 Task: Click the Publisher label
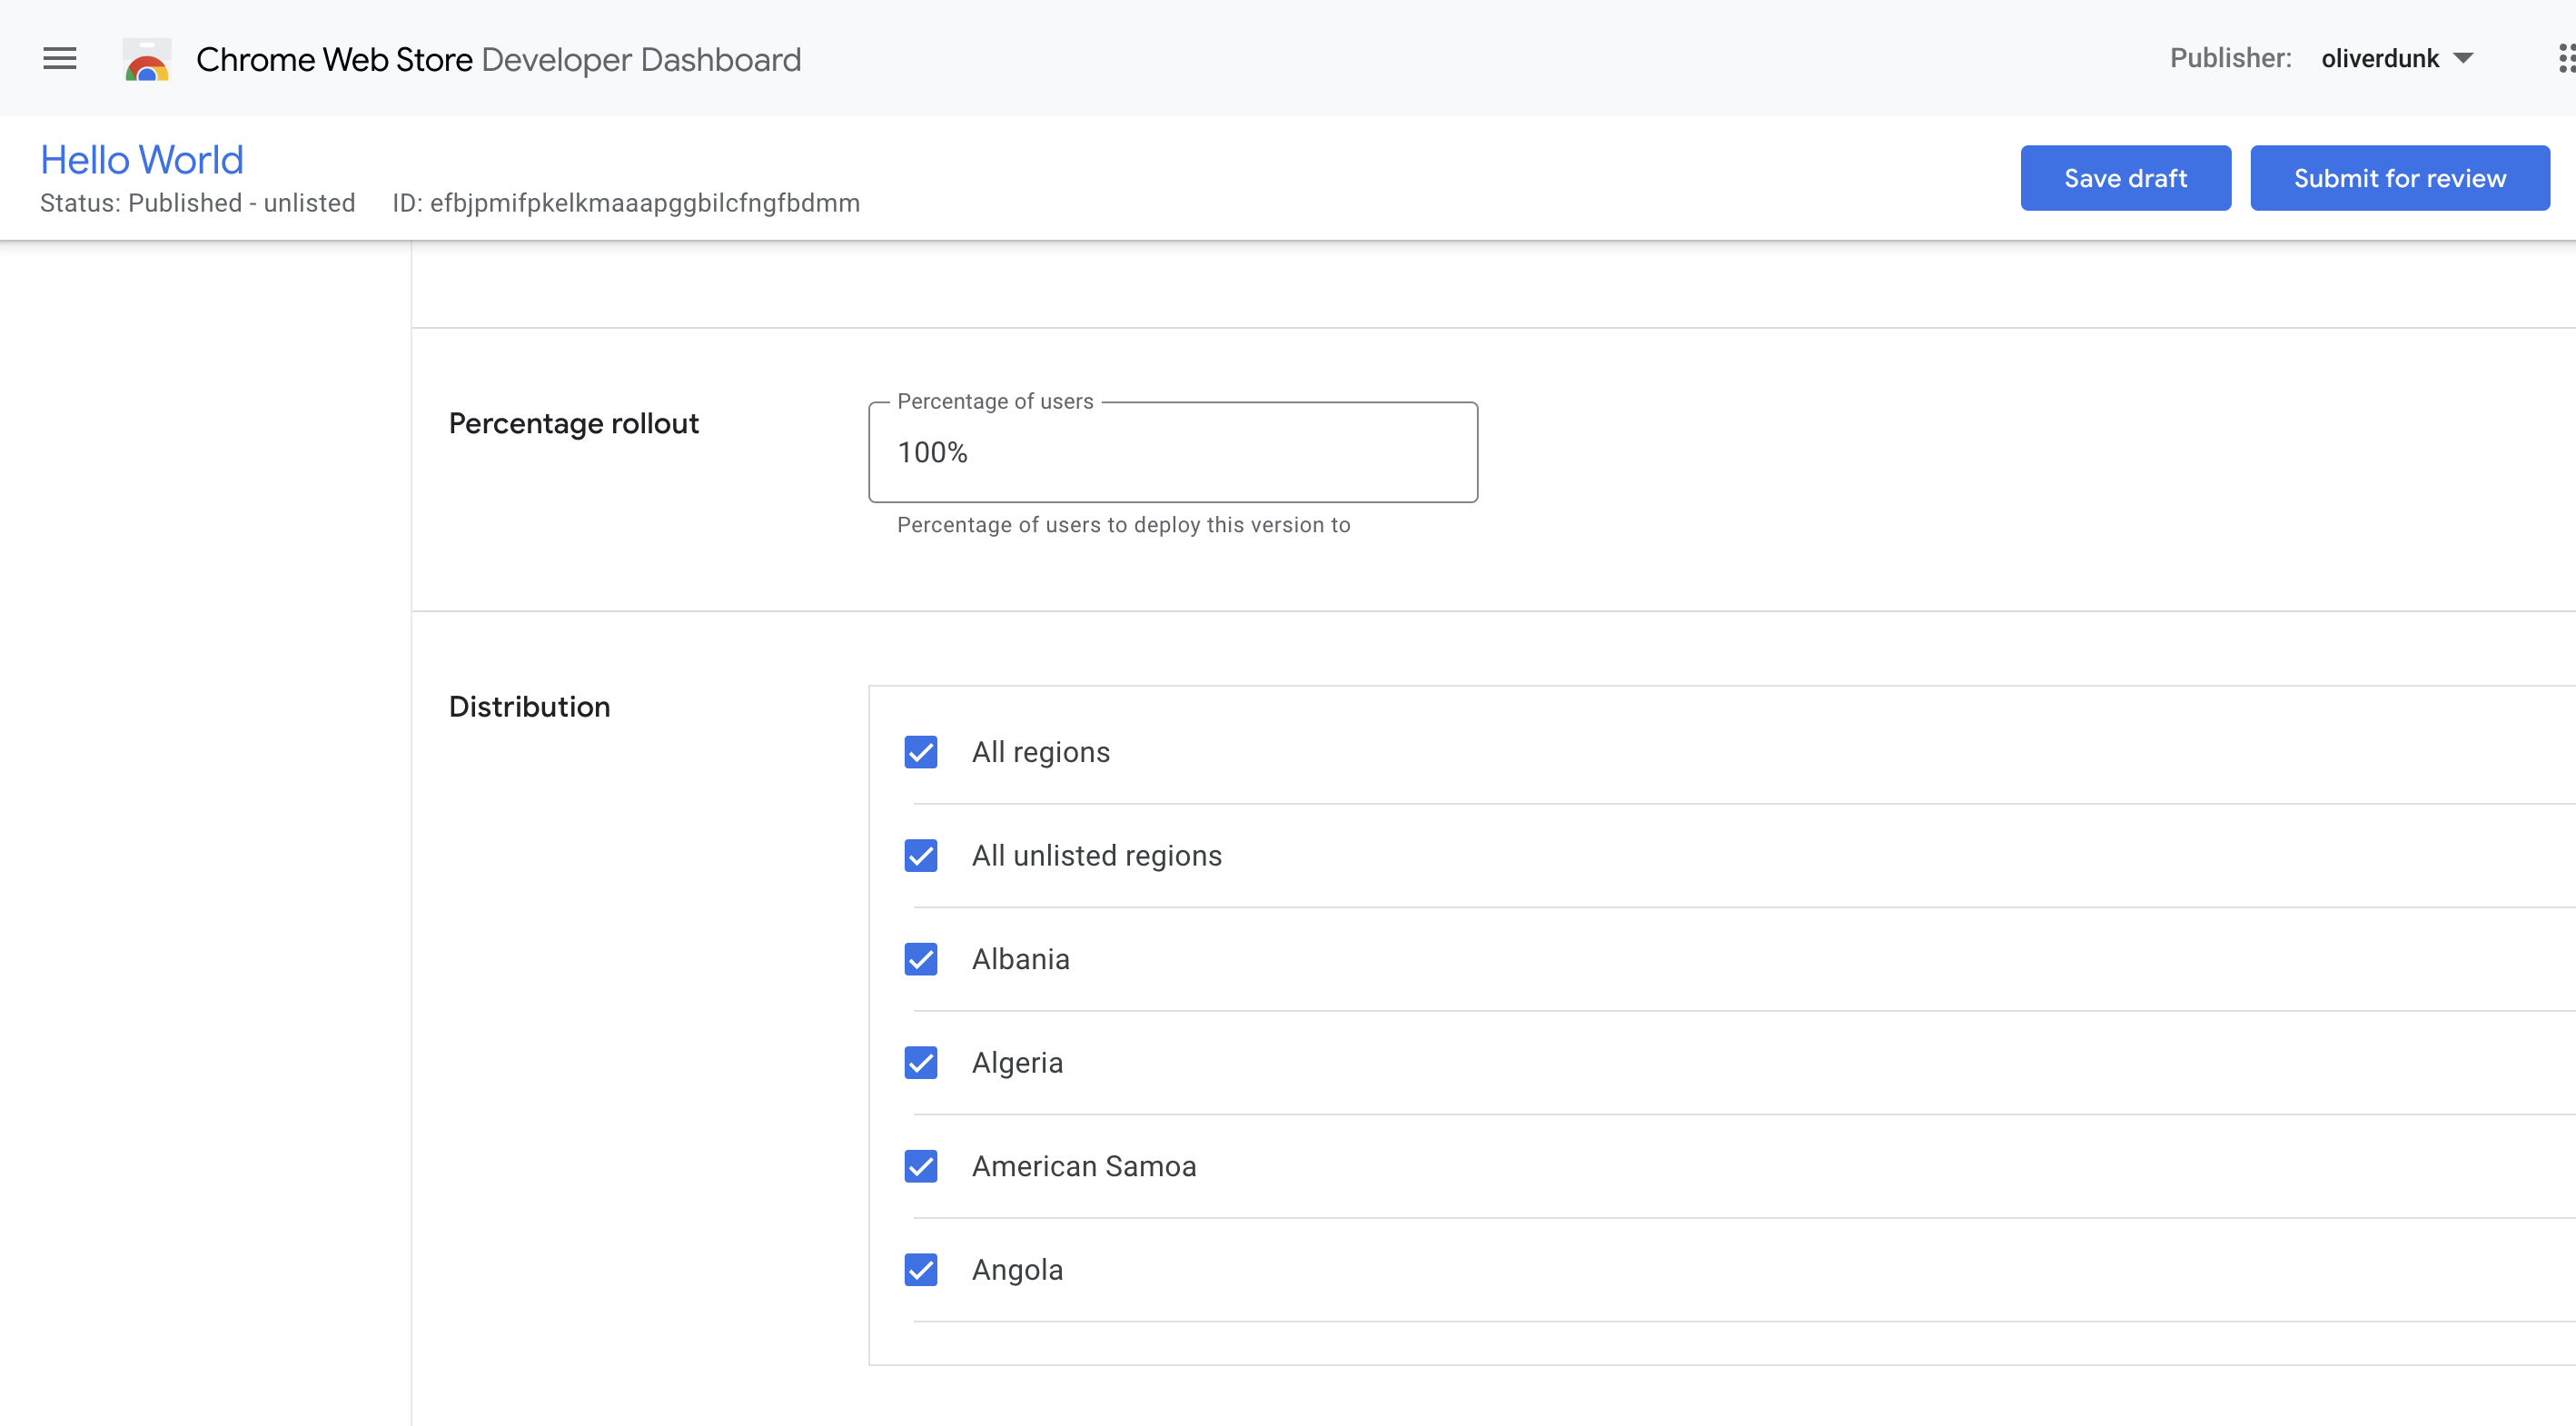click(x=2229, y=58)
